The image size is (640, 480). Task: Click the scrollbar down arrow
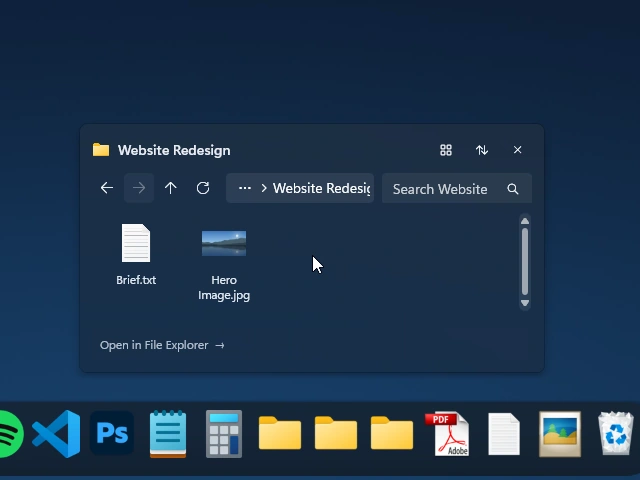pos(525,303)
